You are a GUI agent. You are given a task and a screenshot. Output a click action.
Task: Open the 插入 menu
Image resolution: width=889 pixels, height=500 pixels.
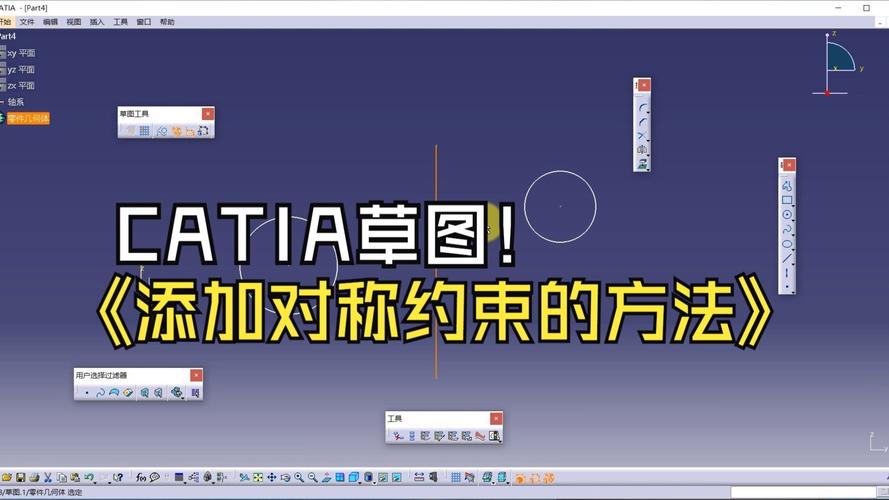pyautogui.click(x=97, y=22)
